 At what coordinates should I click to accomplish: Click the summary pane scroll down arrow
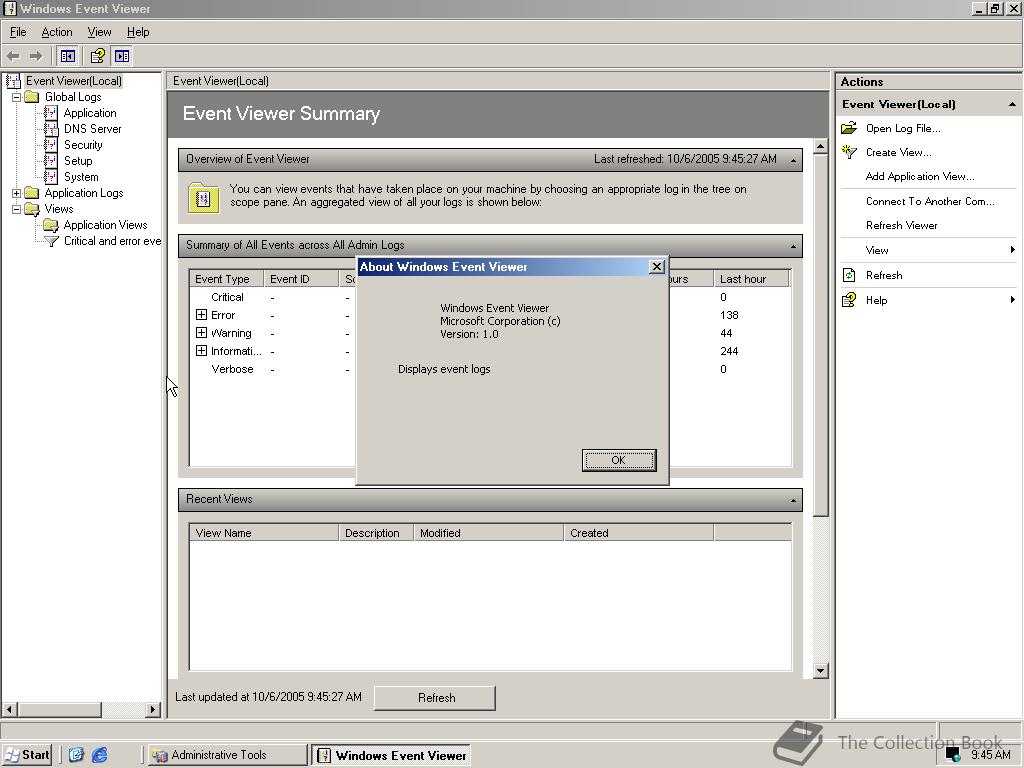pyautogui.click(x=821, y=671)
